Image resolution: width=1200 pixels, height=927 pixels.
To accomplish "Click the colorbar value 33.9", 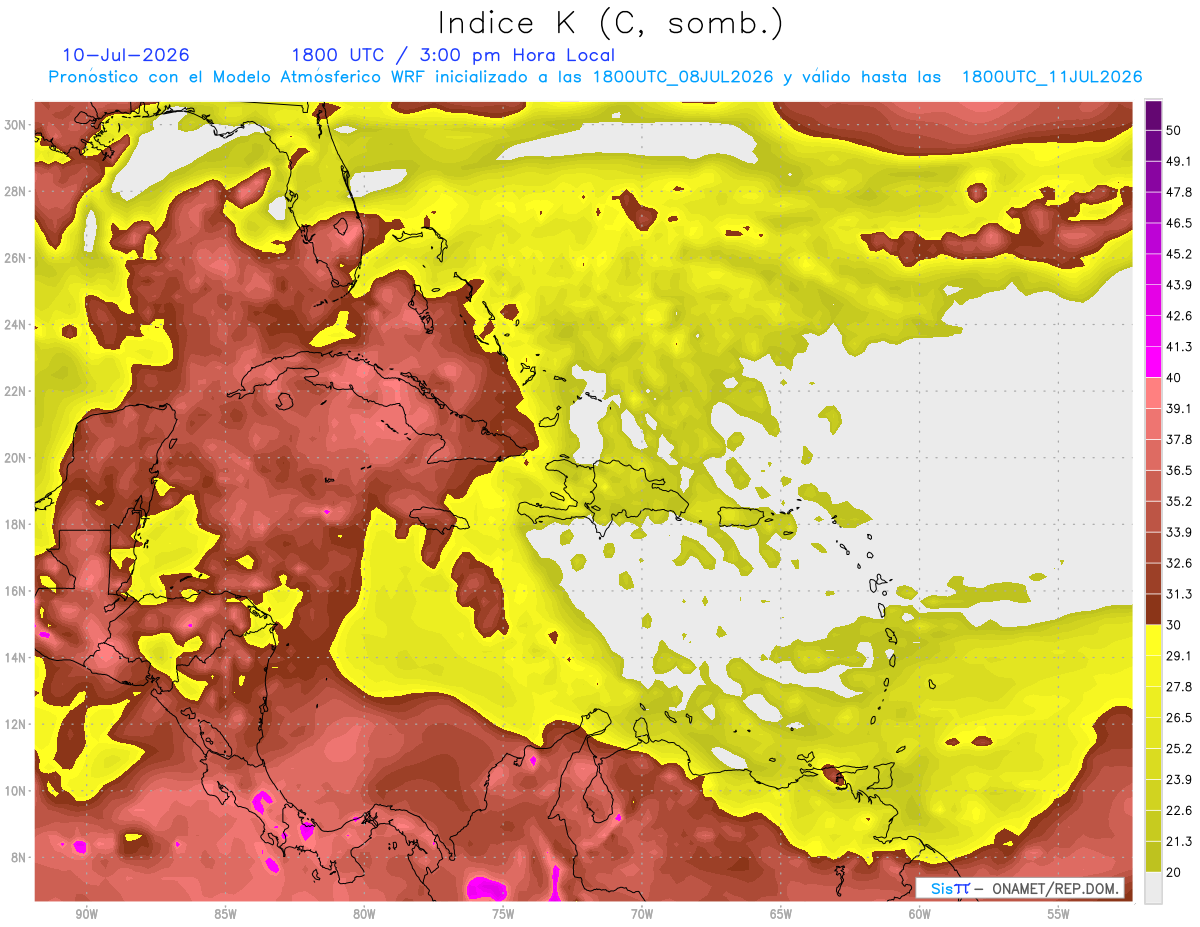I will (1179, 532).
